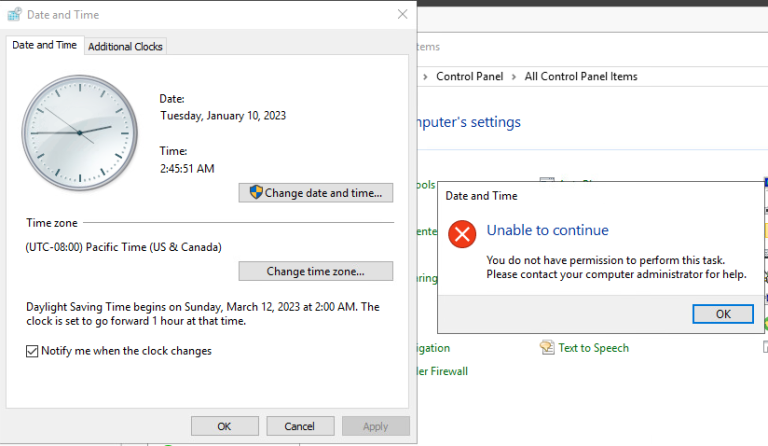Click the red error icon in dialog
This screenshot has width=768, height=446.
pos(461,234)
